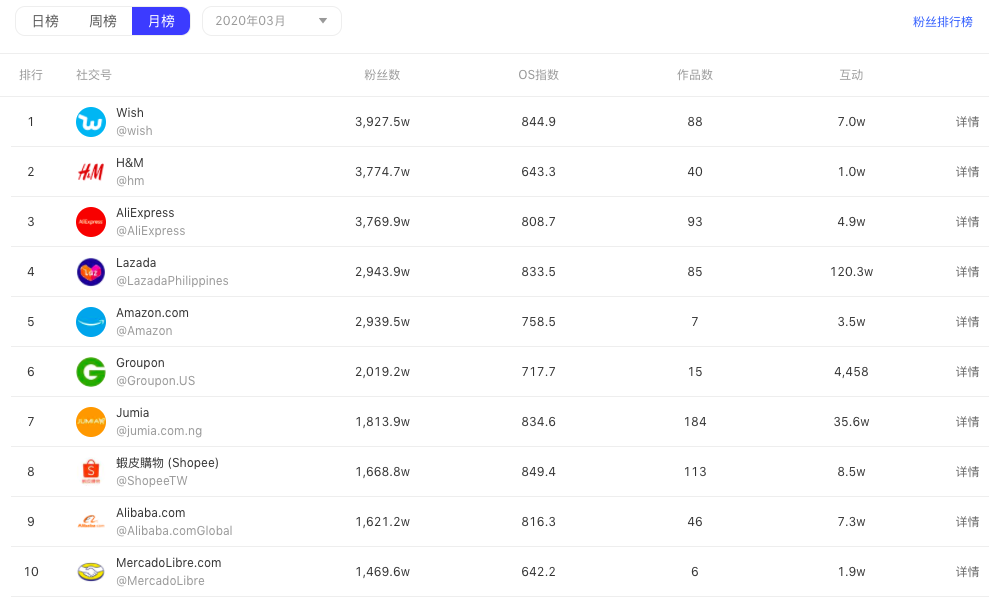This screenshot has height=598, width=989.
Task: Switch to the 周榜 weekly tab
Action: pos(103,21)
